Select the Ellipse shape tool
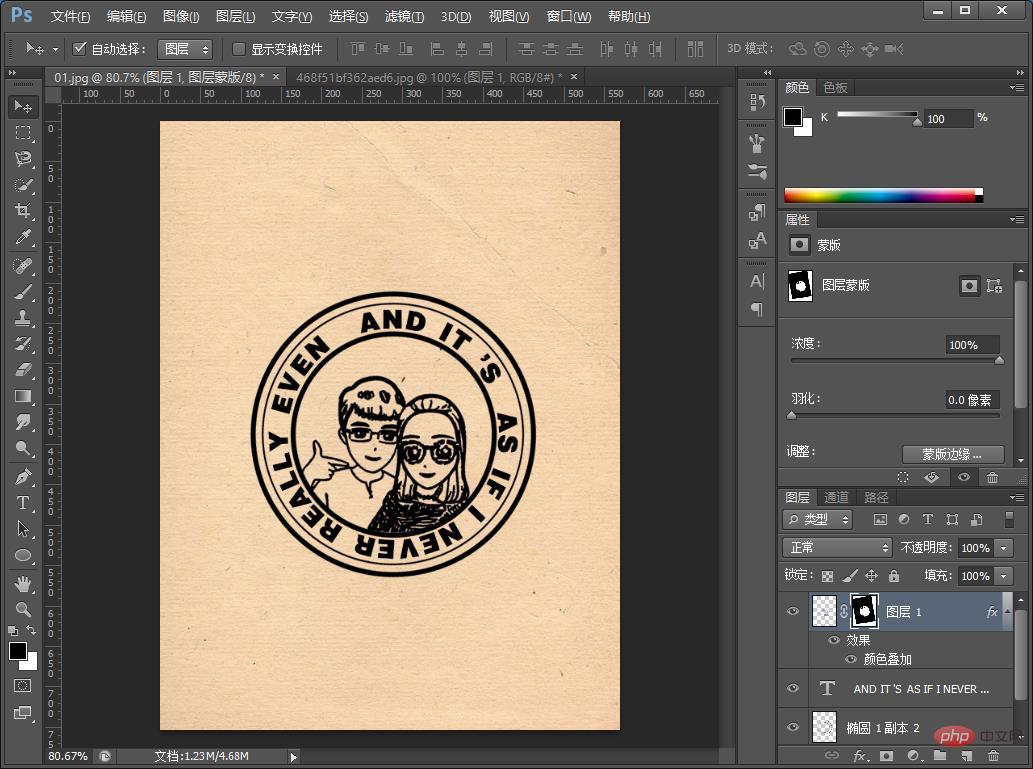 (23, 555)
